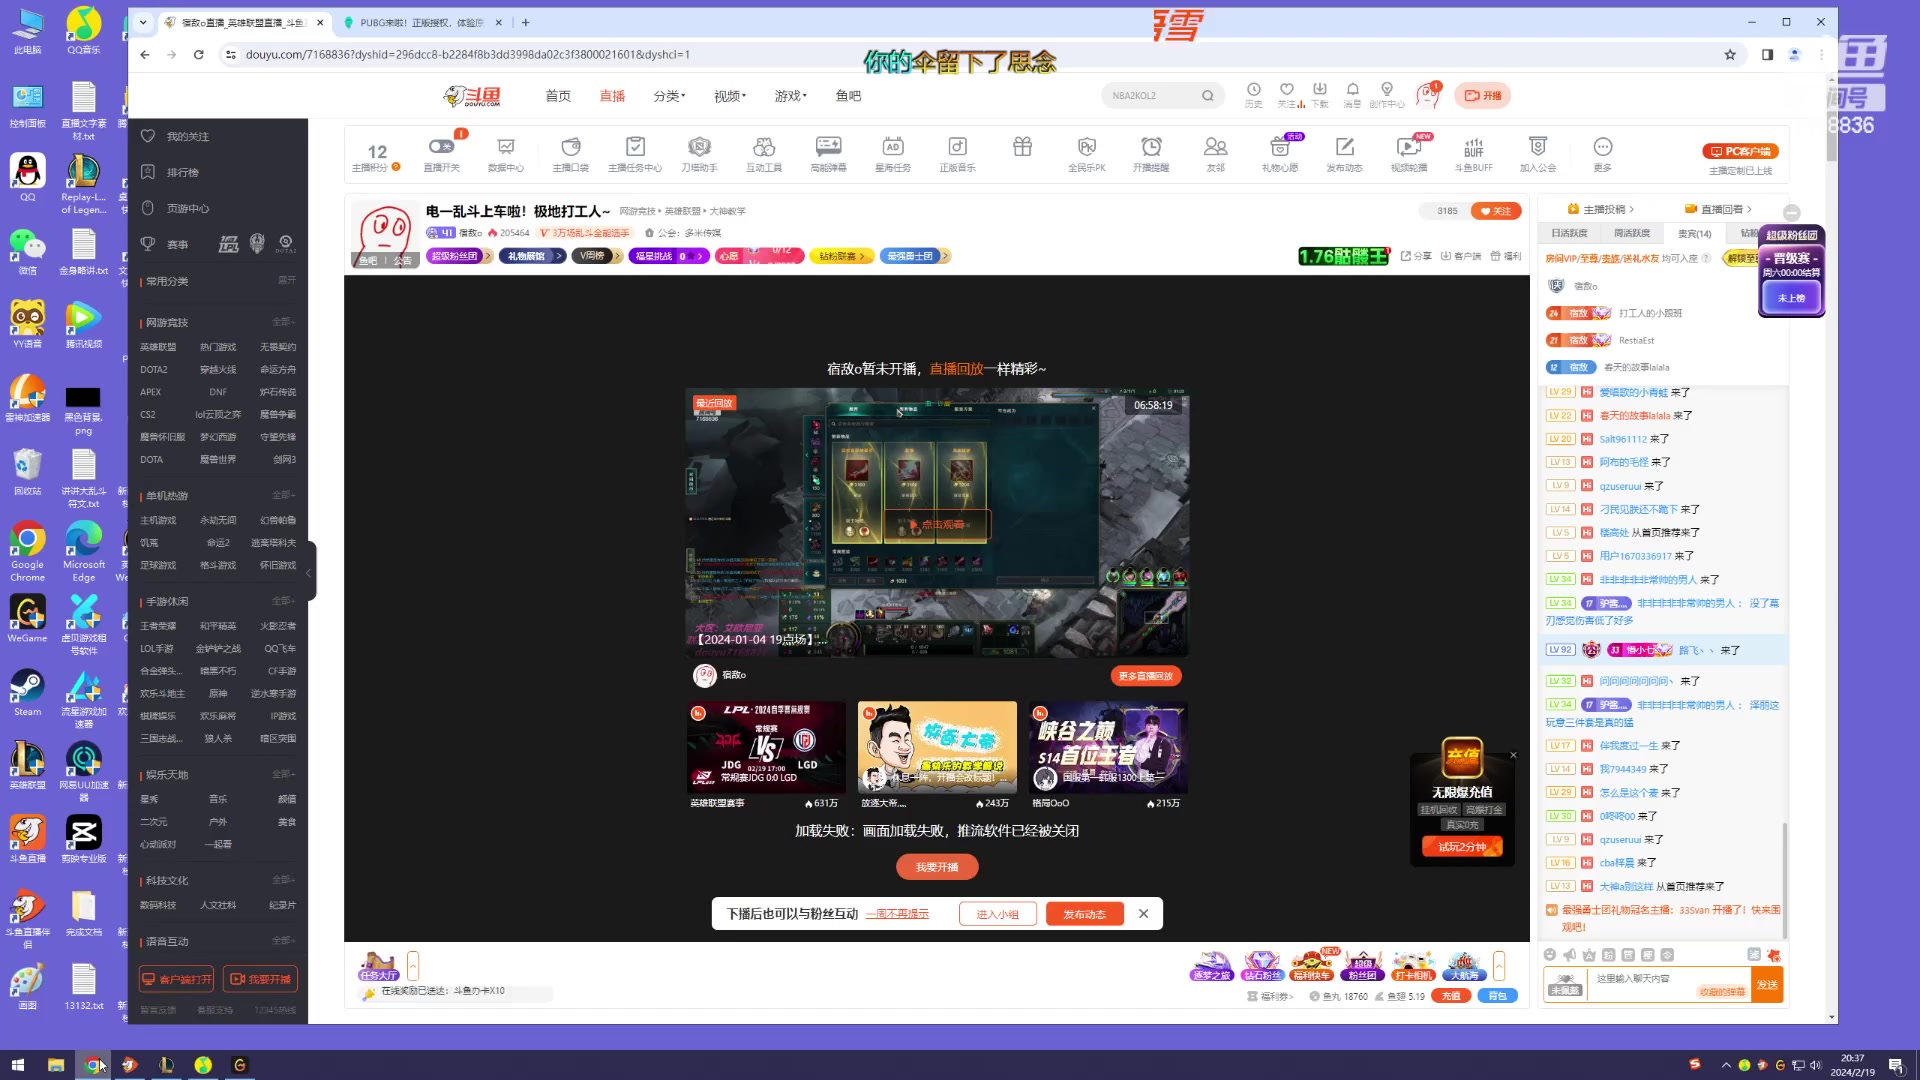Click the 发布动态 orange button
This screenshot has width=1920, height=1080.
pos(1084,914)
